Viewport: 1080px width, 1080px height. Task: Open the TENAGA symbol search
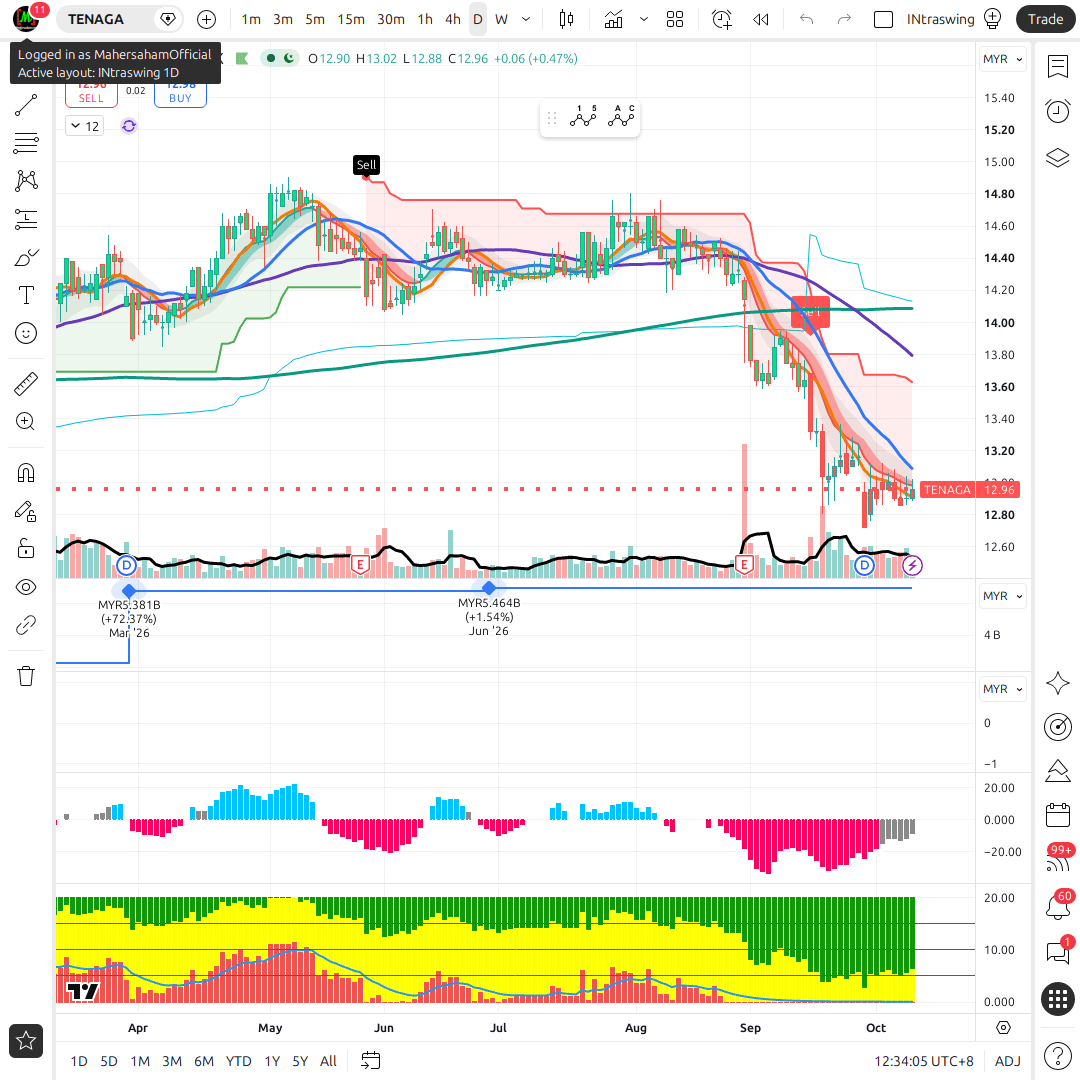96,19
